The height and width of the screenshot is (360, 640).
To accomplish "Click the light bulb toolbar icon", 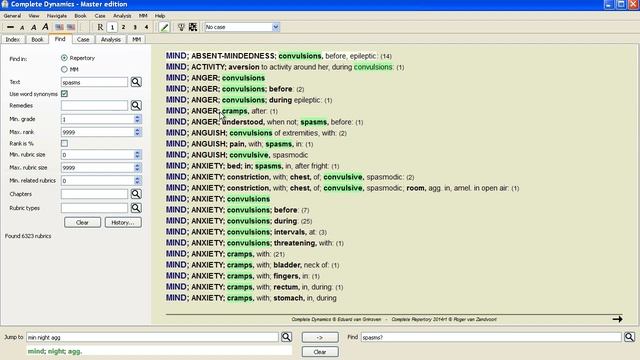I will [x=181, y=27].
